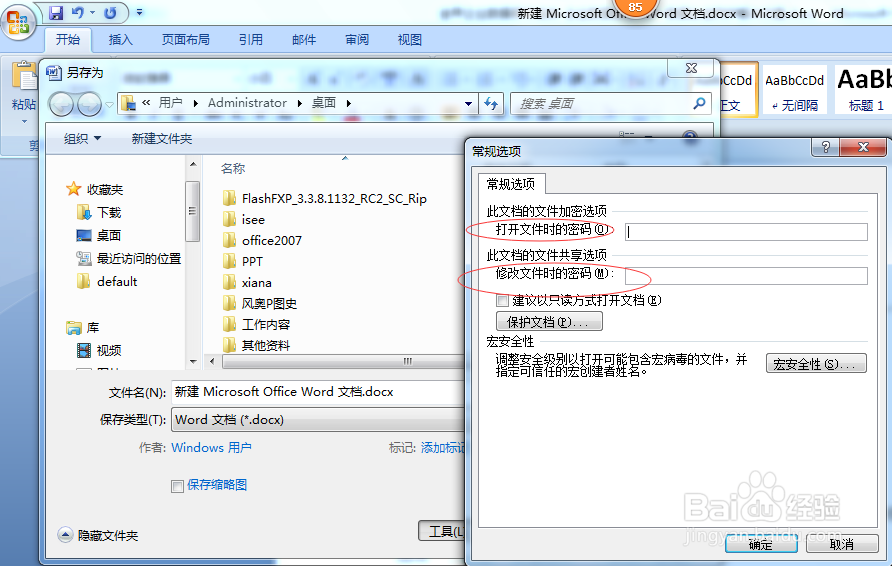The width and height of the screenshot is (892, 566).
Task: Open address bar history dropdown
Action: tap(468, 104)
